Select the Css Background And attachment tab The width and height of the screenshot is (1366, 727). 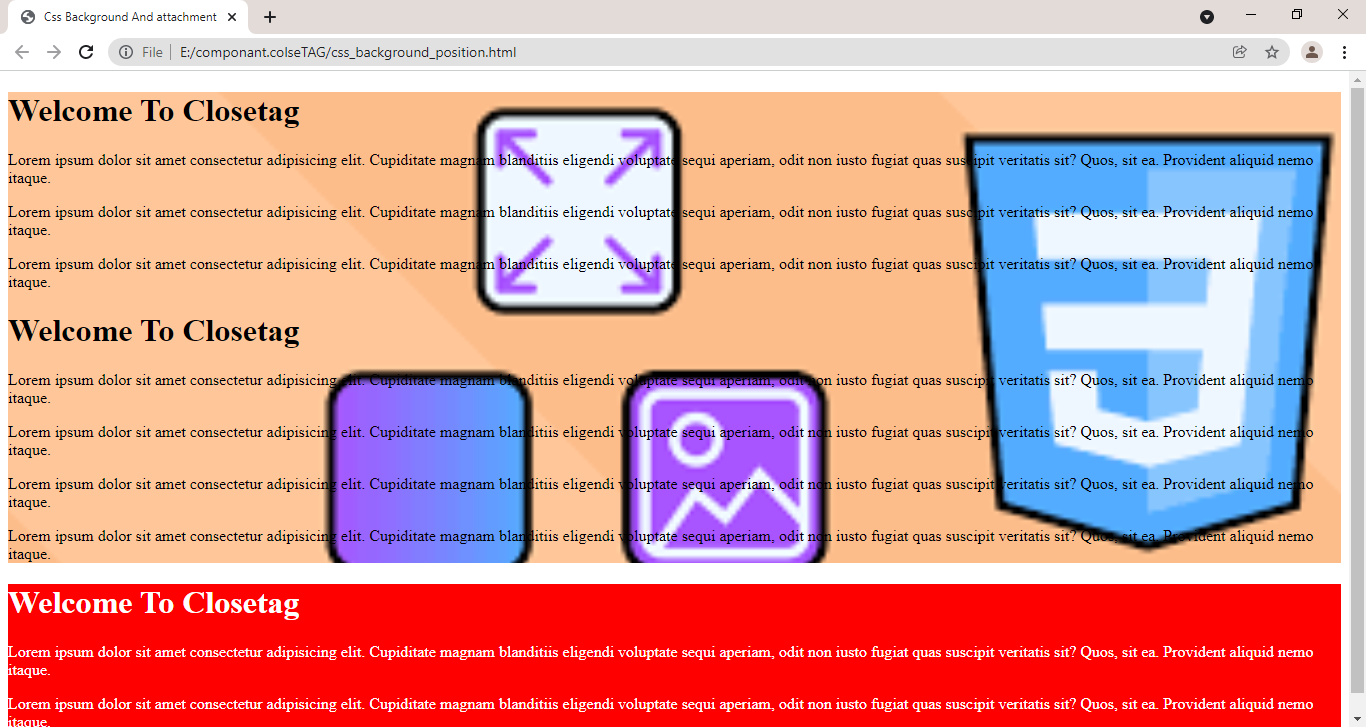click(x=128, y=17)
